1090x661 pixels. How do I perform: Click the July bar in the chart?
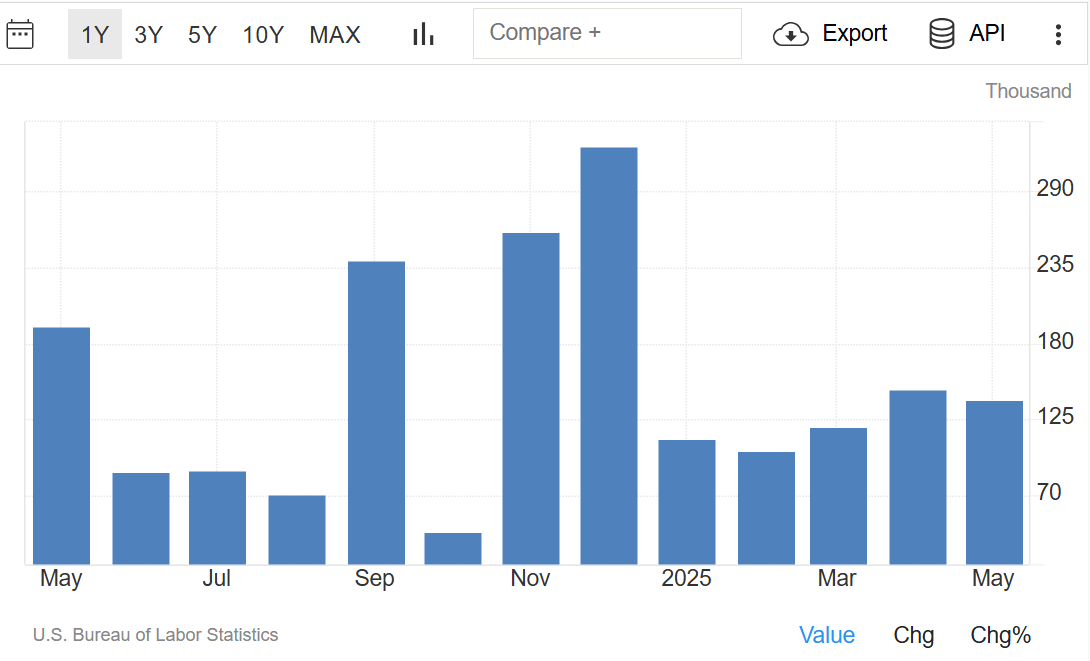coord(218,518)
